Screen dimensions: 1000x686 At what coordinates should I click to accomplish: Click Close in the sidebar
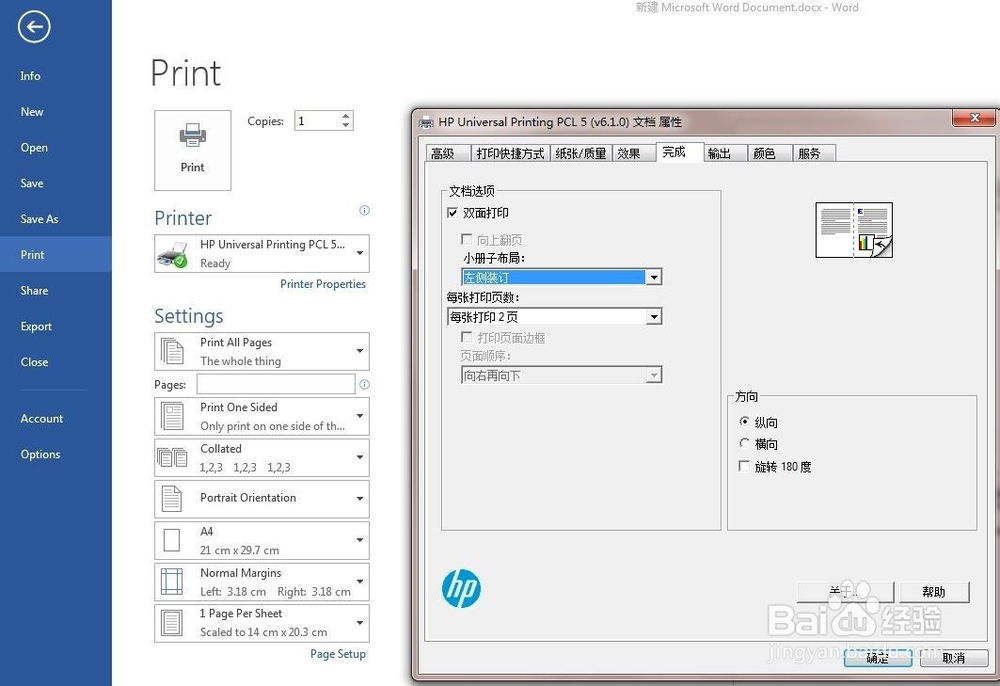click(55, 361)
